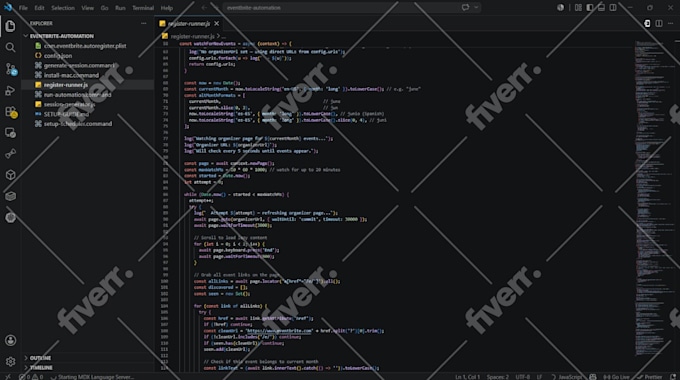680x380 pixels.
Task: Open the Explorer Views and More Actions ellipsis
Action: click(144, 23)
